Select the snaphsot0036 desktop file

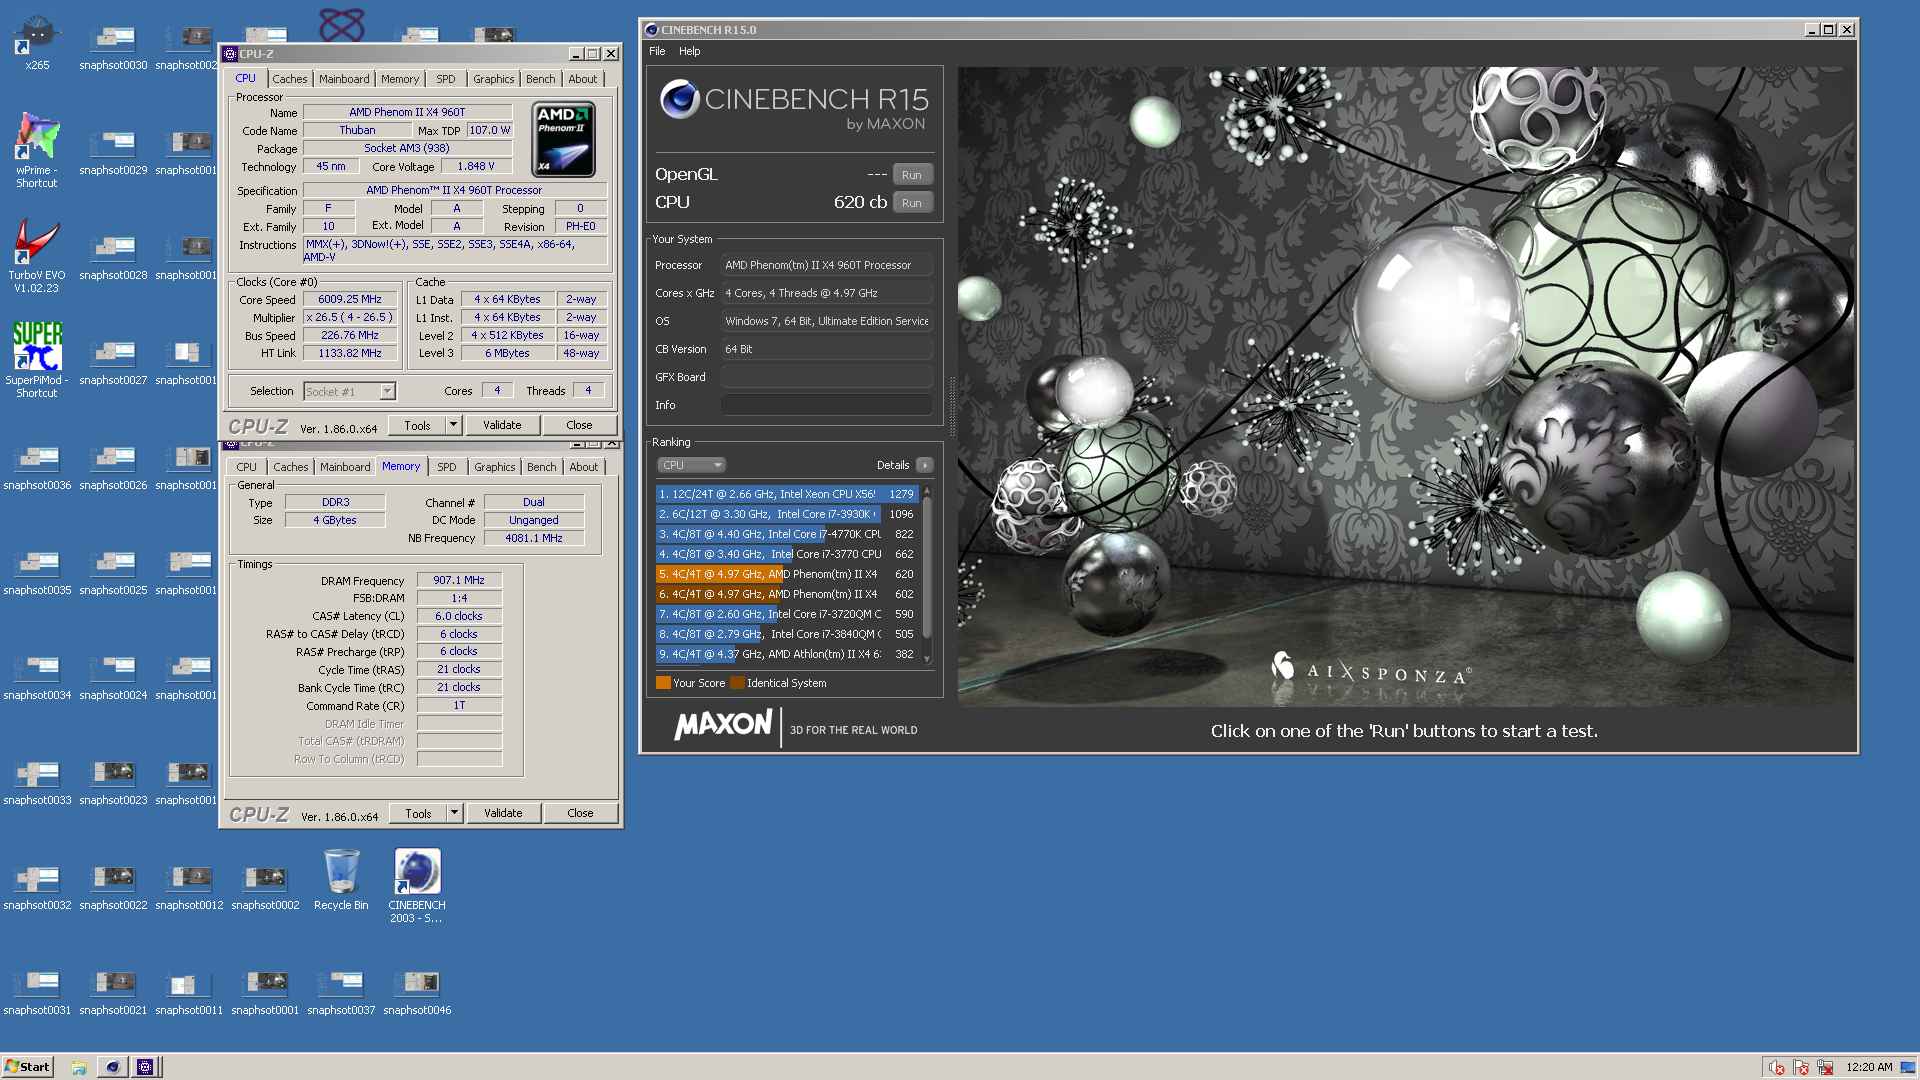tap(37, 467)
